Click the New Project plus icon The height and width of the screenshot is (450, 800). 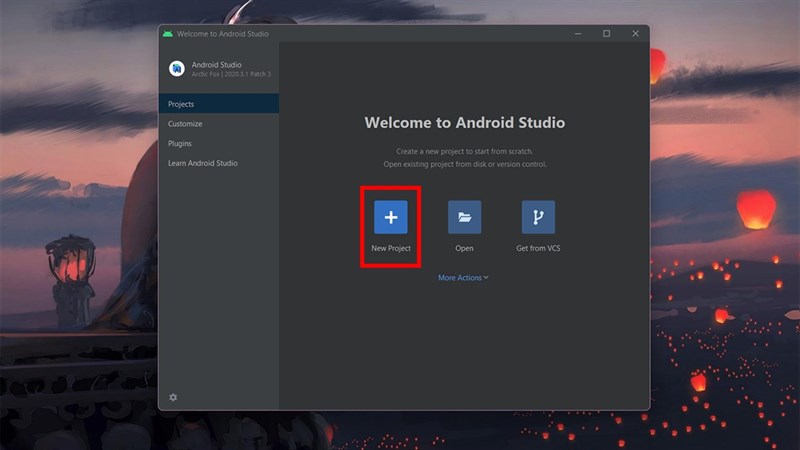click(x=390, y=217)
